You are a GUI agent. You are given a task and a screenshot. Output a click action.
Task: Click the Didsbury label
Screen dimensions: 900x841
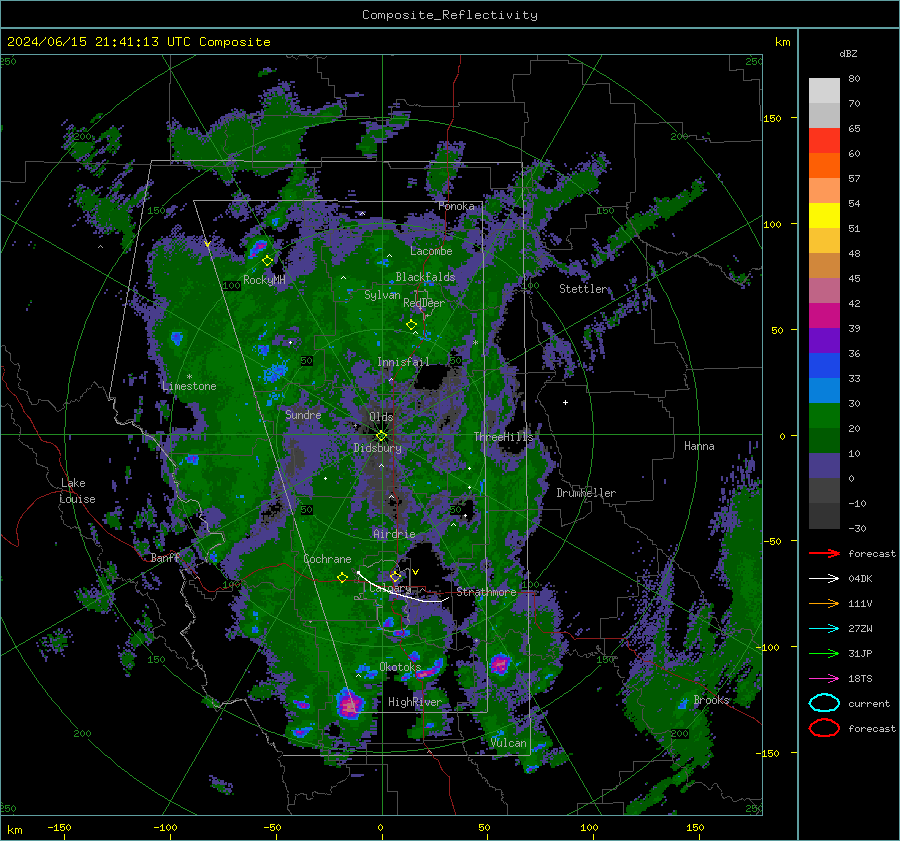click(x=377, y=448)
